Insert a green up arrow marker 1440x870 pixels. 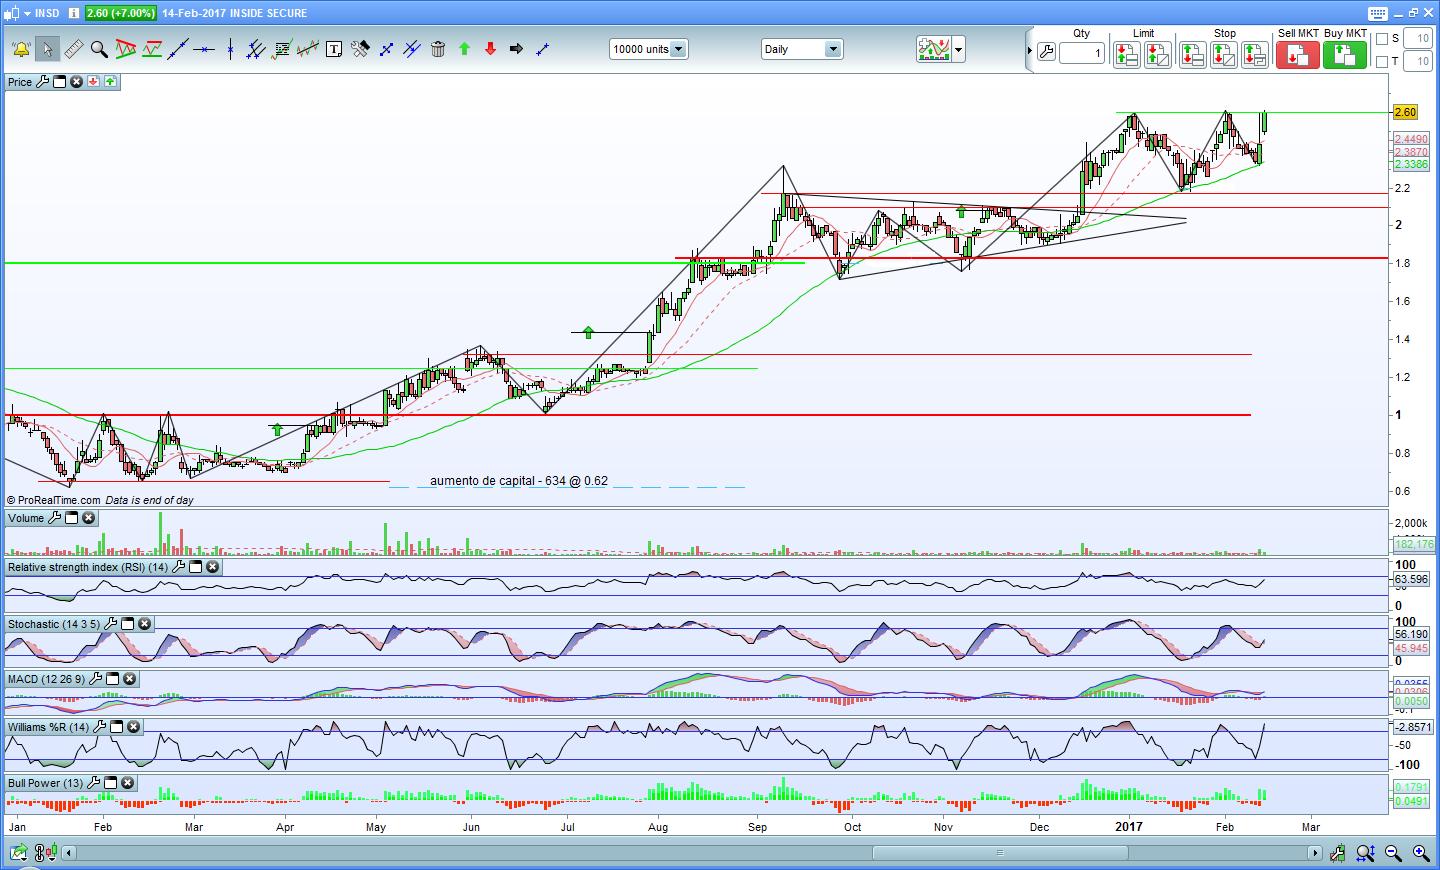(x=464, y=49)
